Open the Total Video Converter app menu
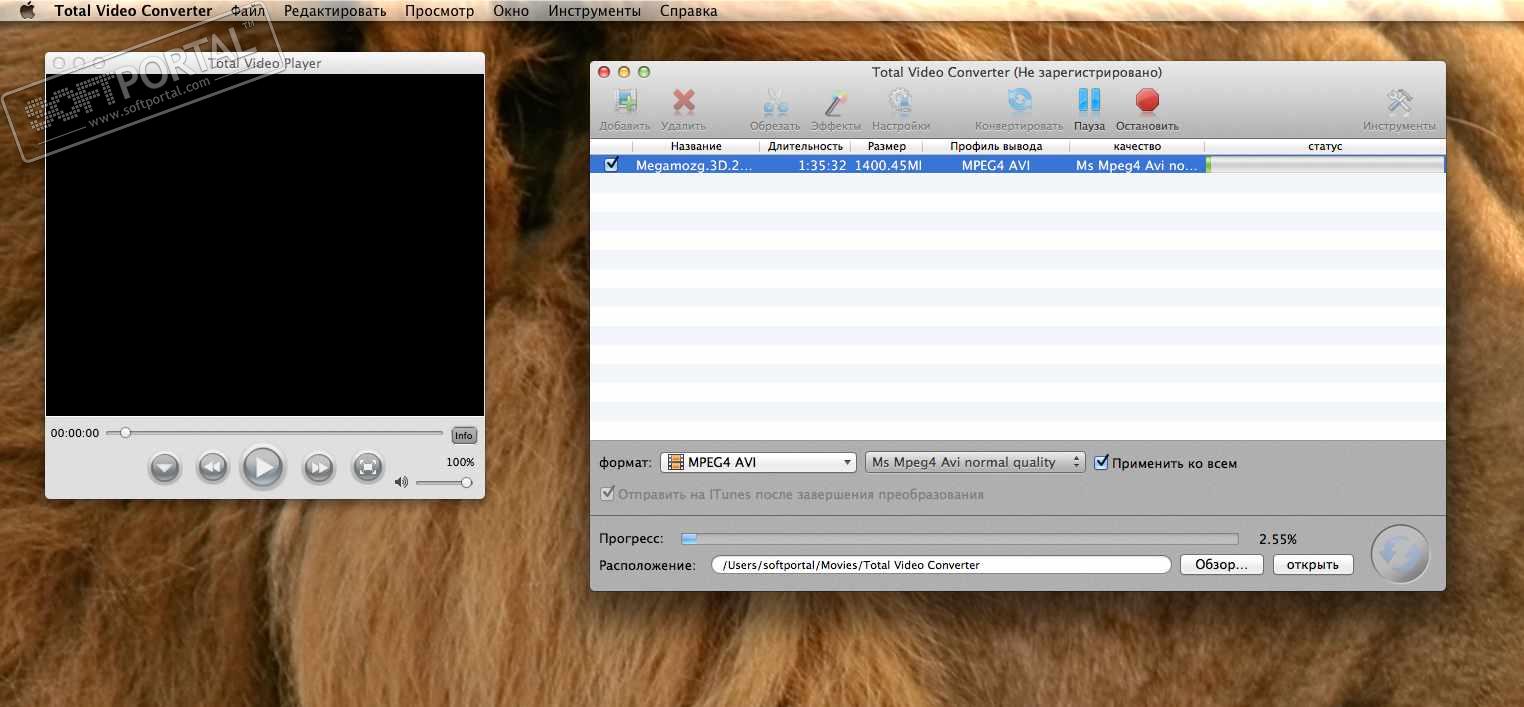 133,11
